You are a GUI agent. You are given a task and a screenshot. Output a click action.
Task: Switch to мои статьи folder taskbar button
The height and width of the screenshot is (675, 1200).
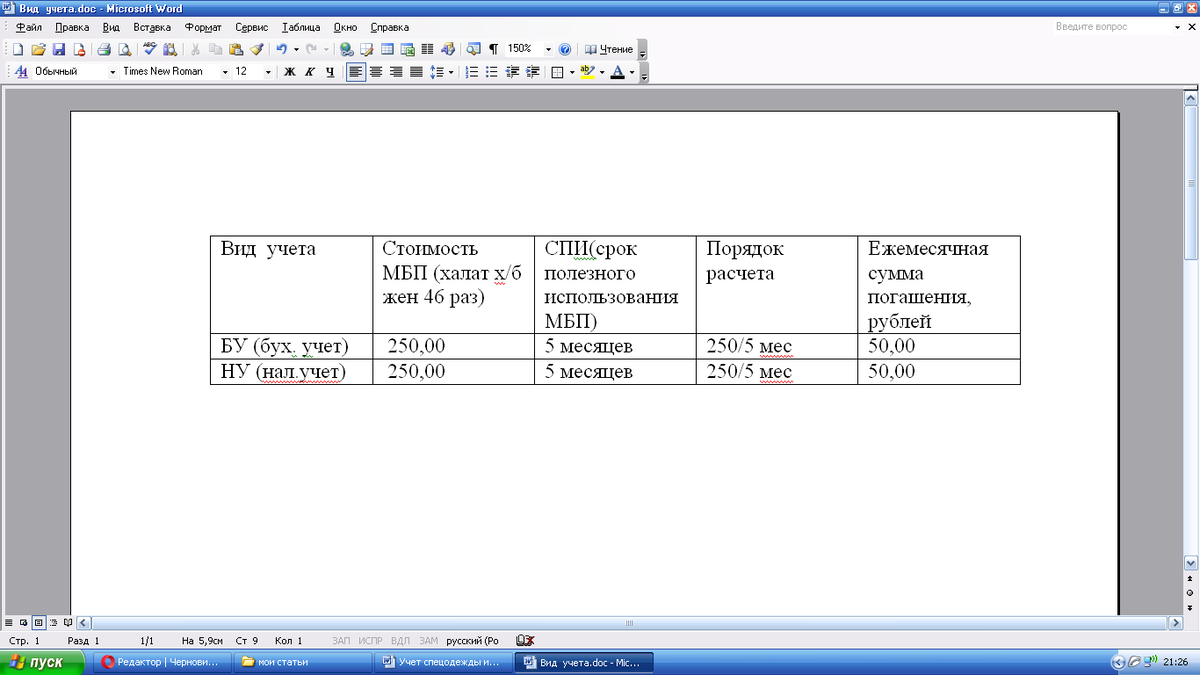click(301, 662)
